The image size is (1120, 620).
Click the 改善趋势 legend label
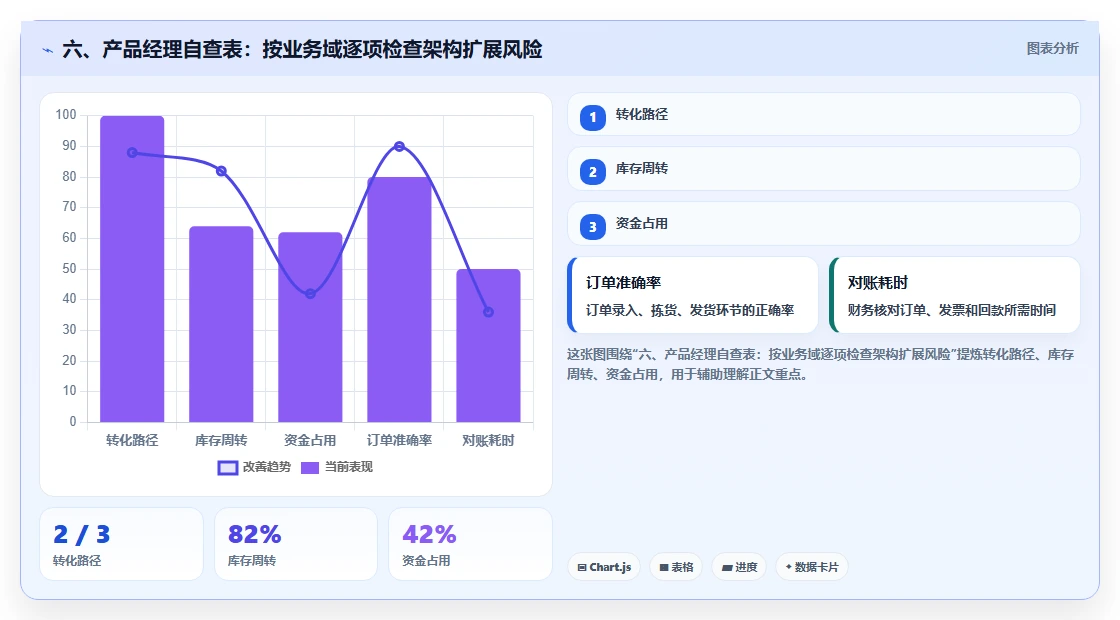point(266,467)
